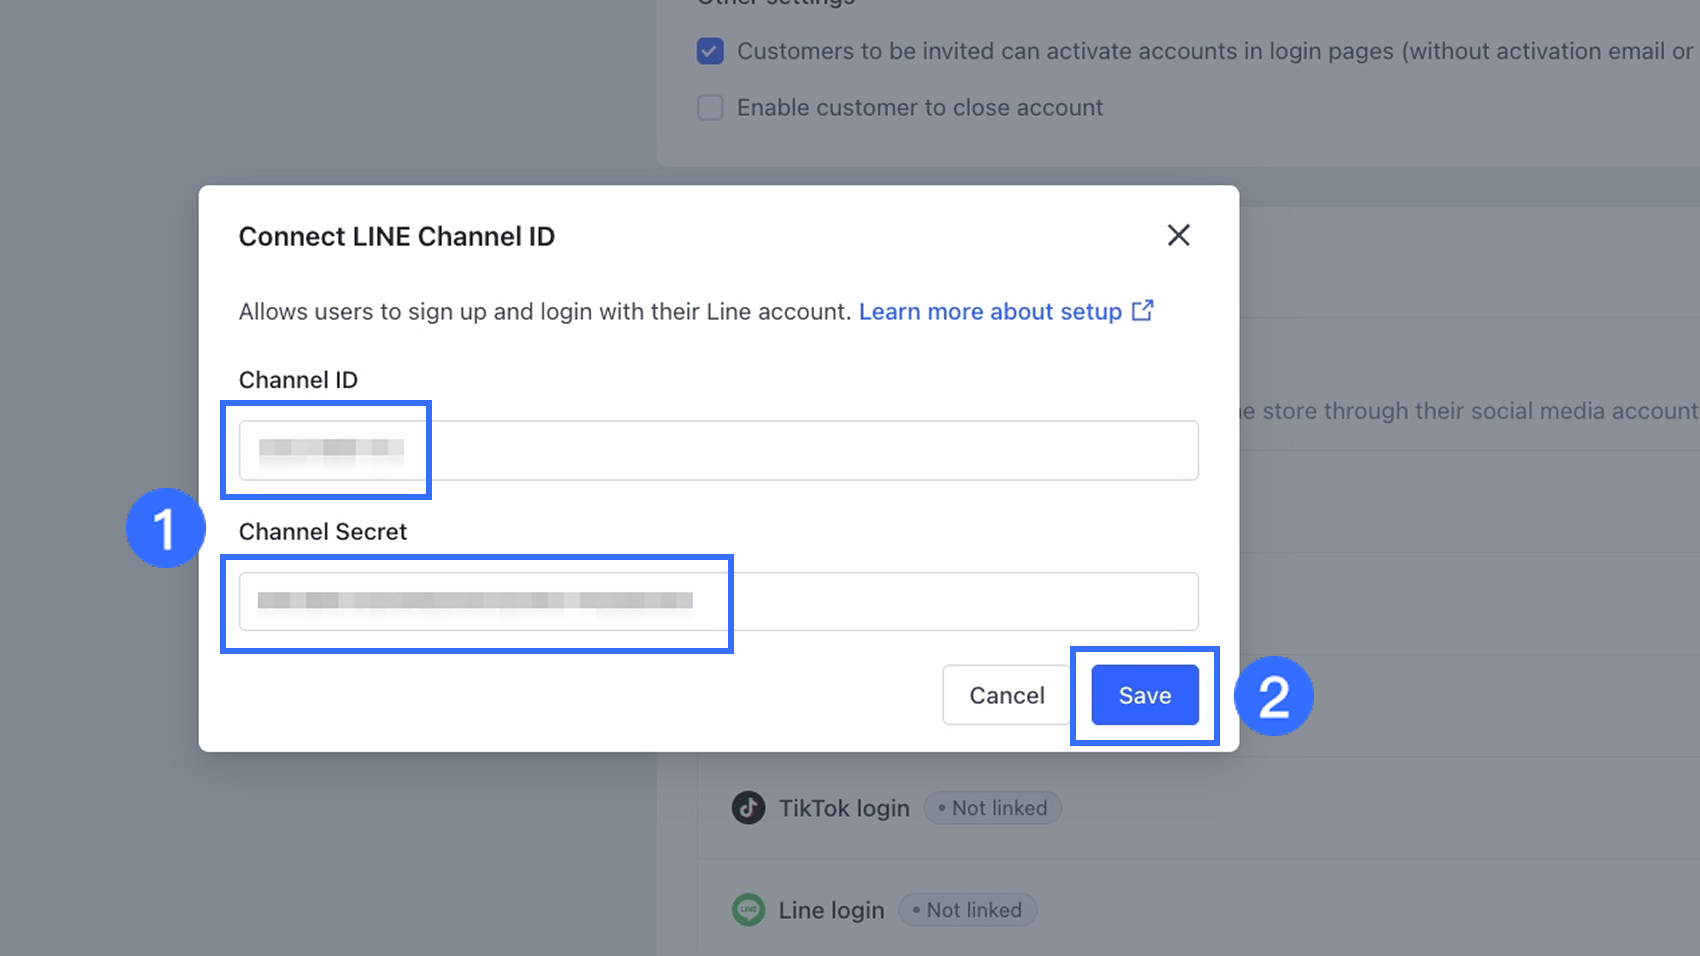
Task: Select the TikTok login label
Action: tap(844, 808)
